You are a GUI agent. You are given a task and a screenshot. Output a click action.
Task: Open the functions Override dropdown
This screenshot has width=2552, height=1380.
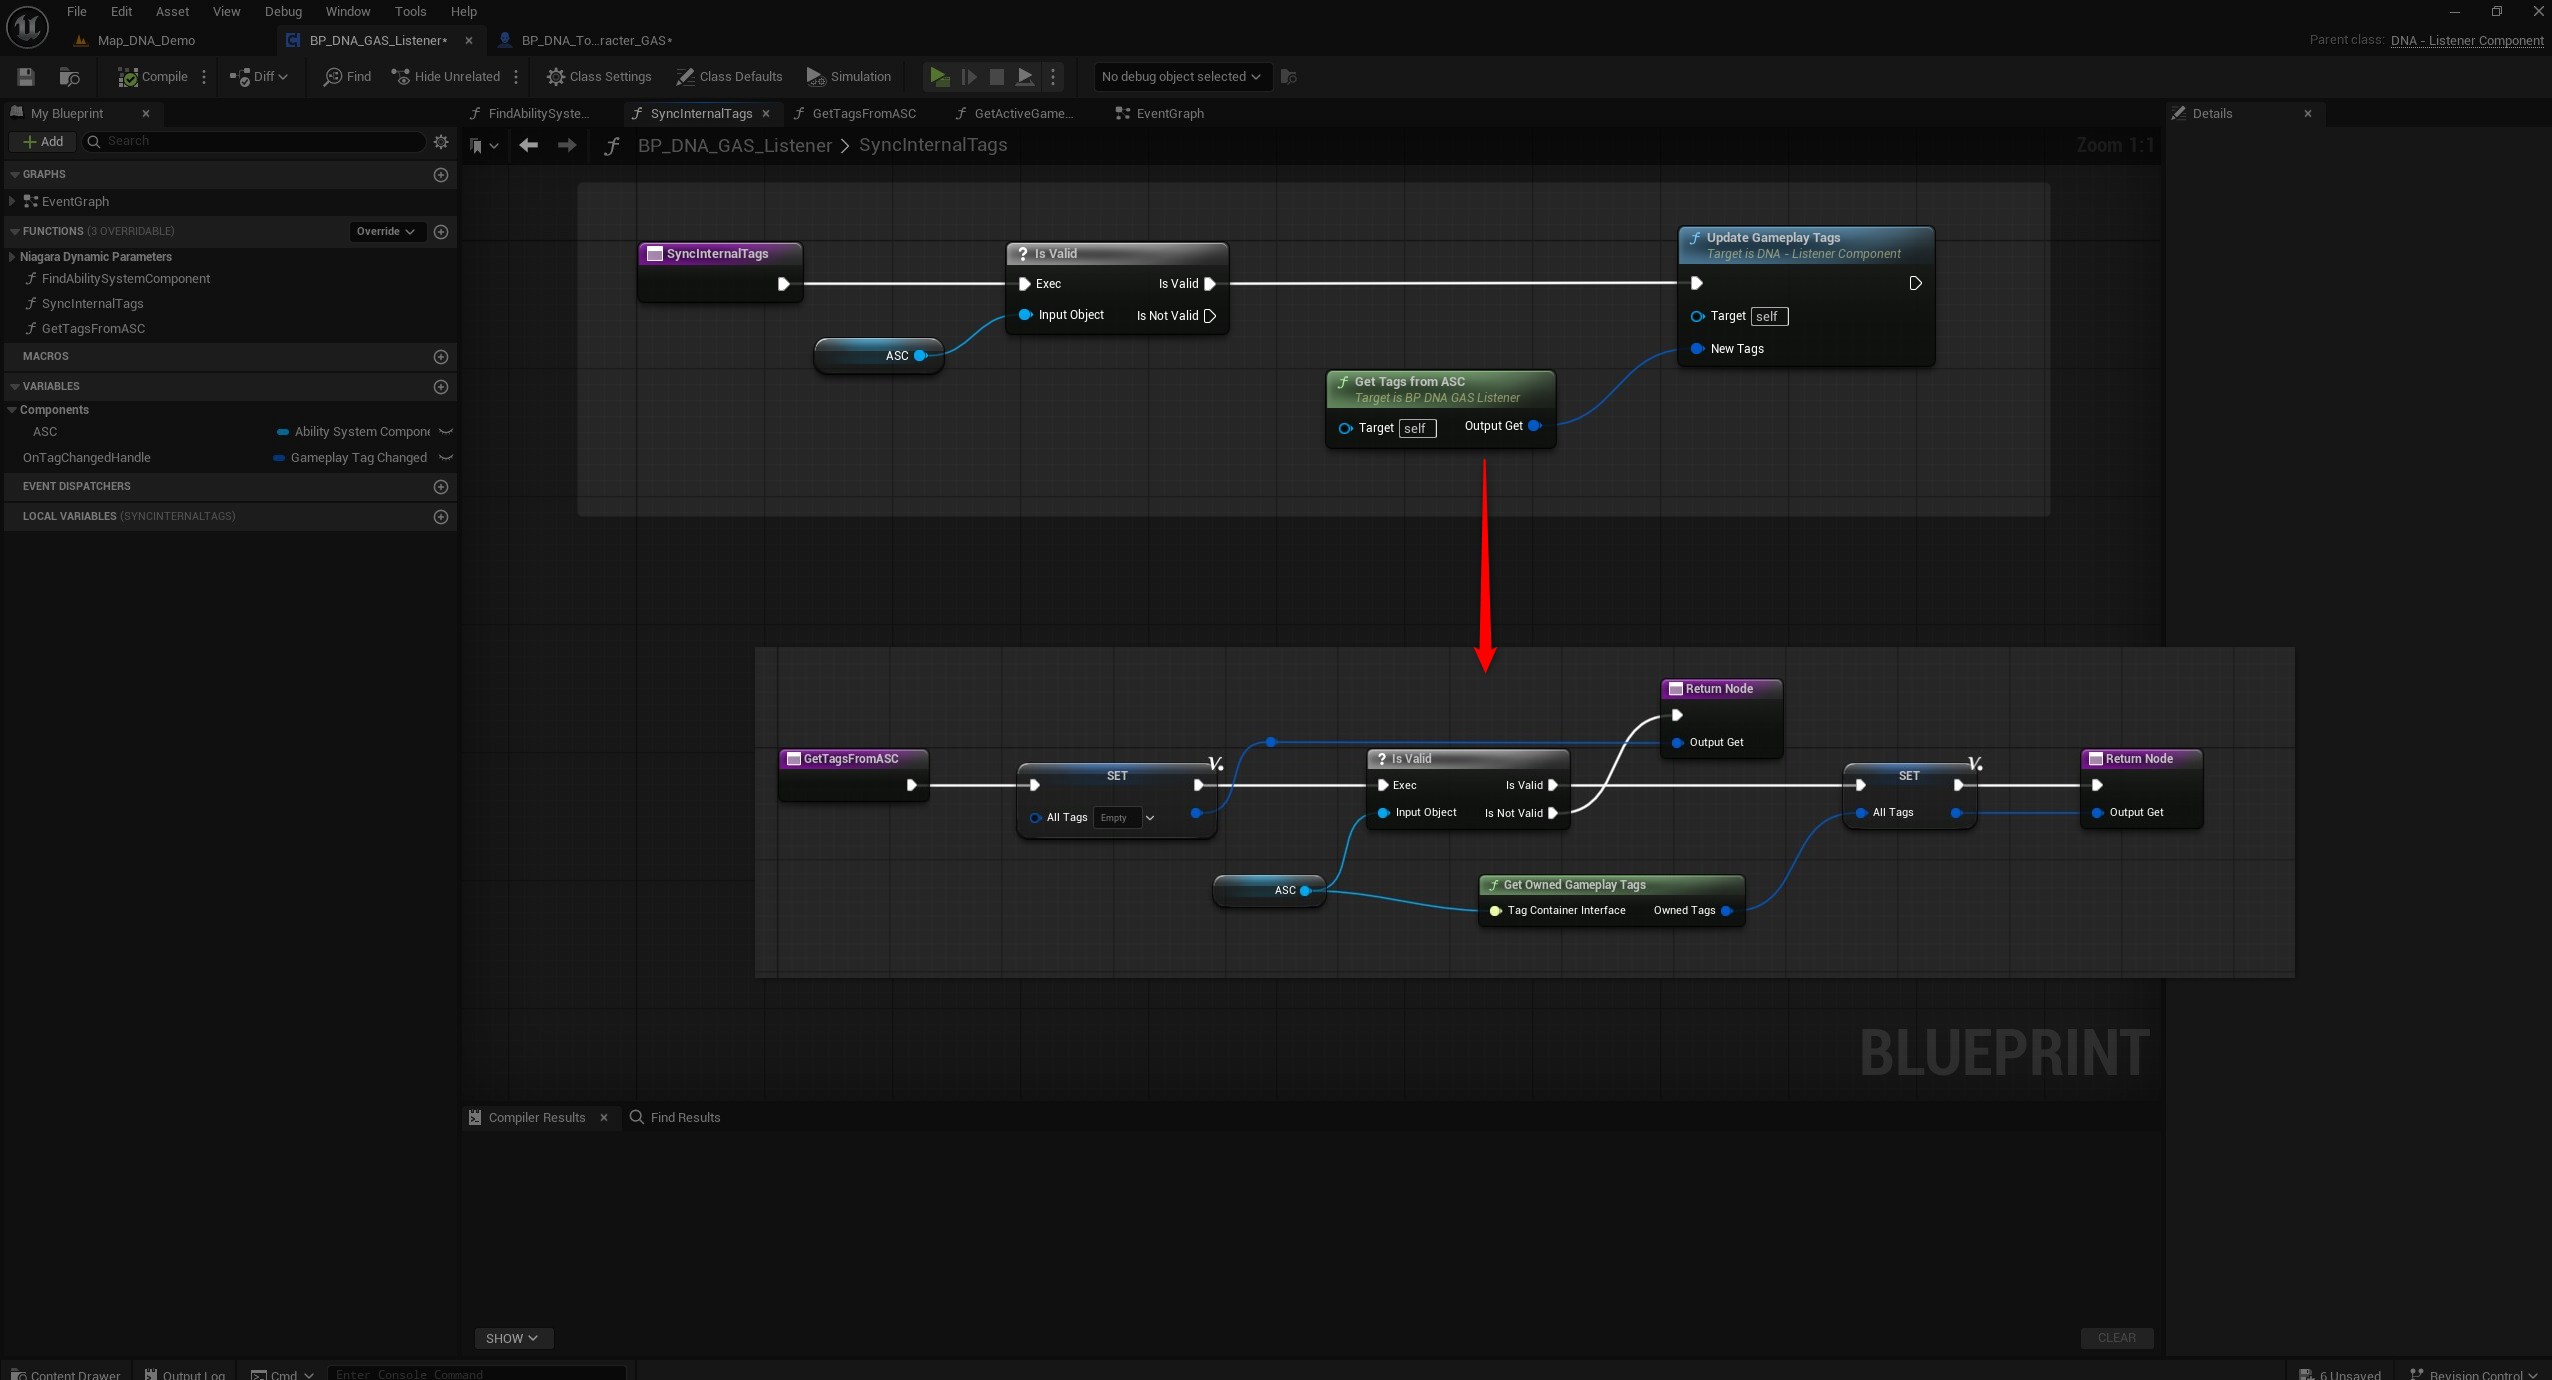coord(386,232)
